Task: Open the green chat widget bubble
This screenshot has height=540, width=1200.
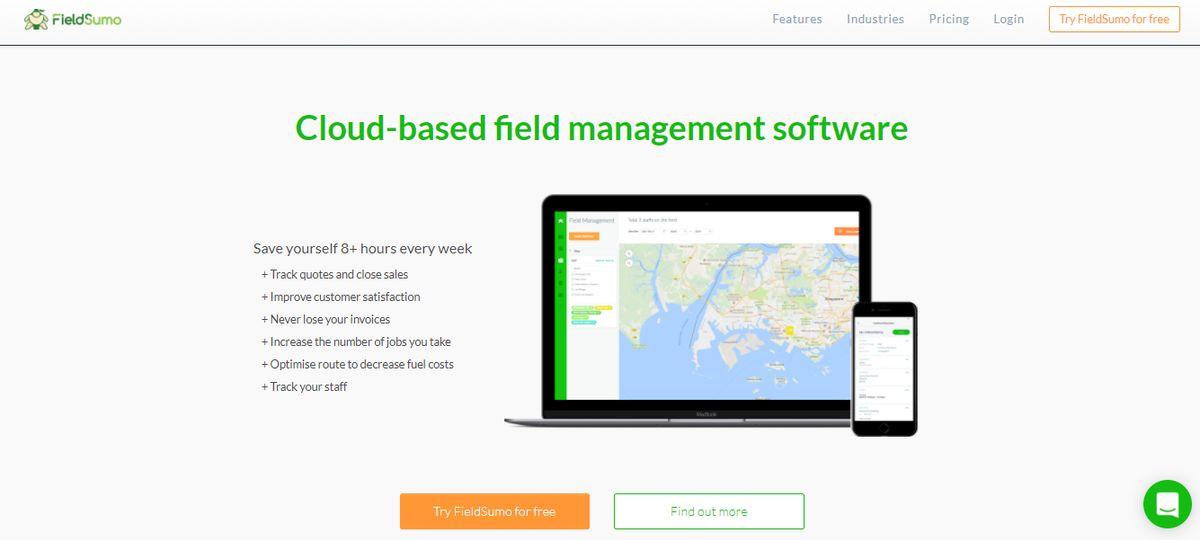Action: (x=1167, y=503)
